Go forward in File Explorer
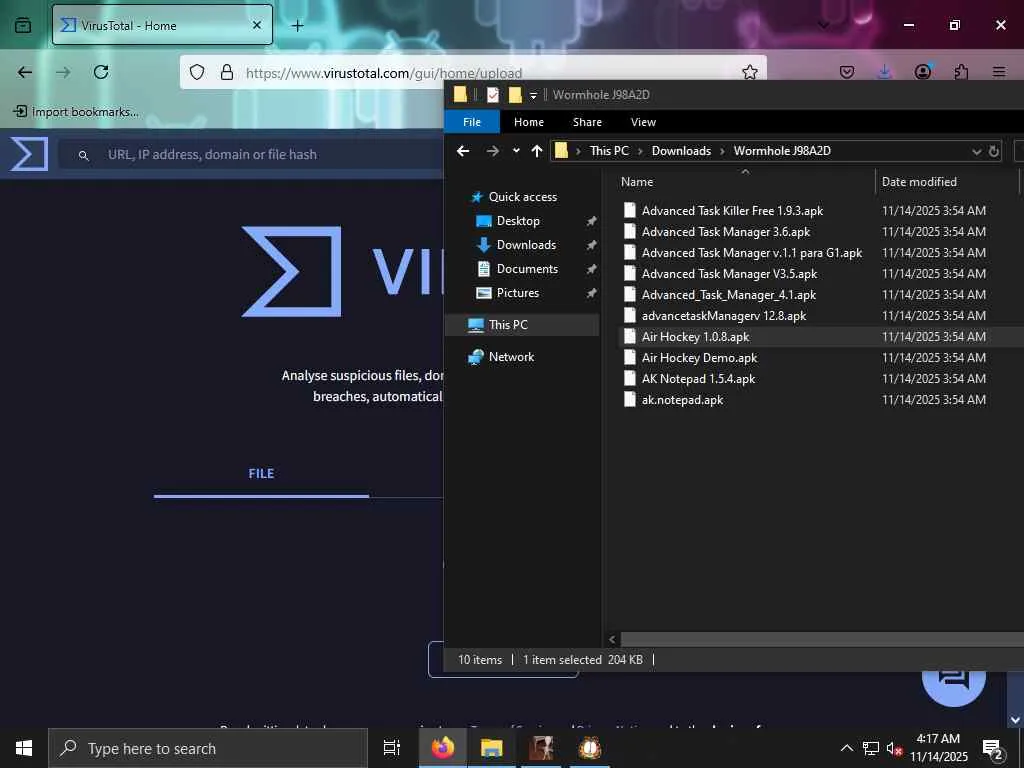This screenshot has width=1024, height=768. (492, 151)
